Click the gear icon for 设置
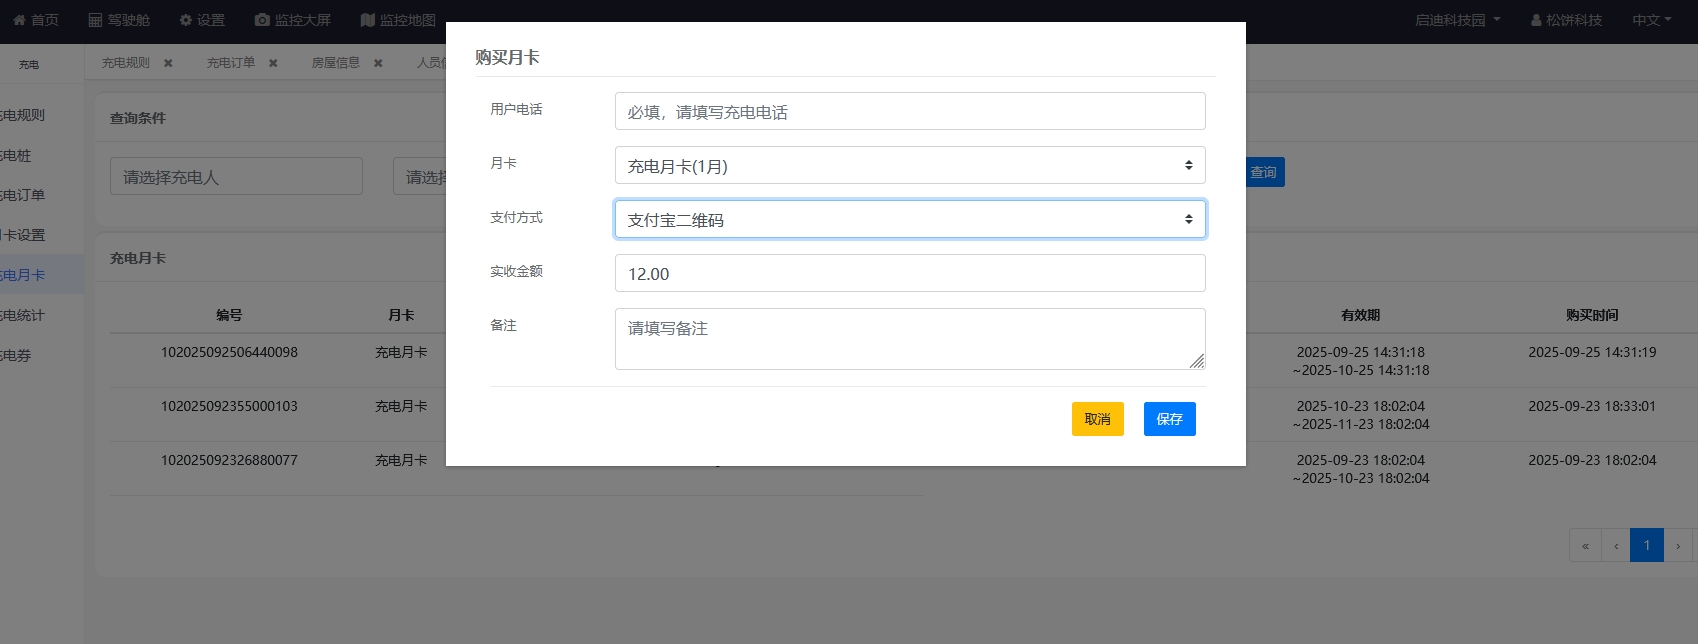The height and width of the screenshot is (644, 1698). [185, 20]
